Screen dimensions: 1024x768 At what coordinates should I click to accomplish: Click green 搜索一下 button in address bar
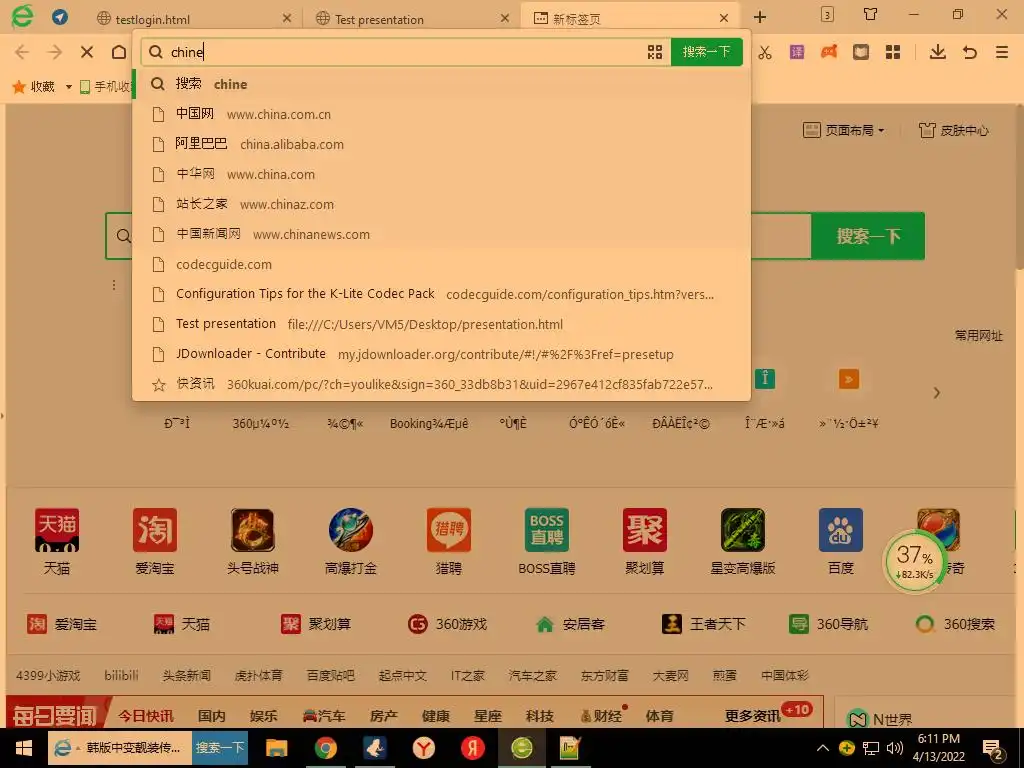[707, 52]
